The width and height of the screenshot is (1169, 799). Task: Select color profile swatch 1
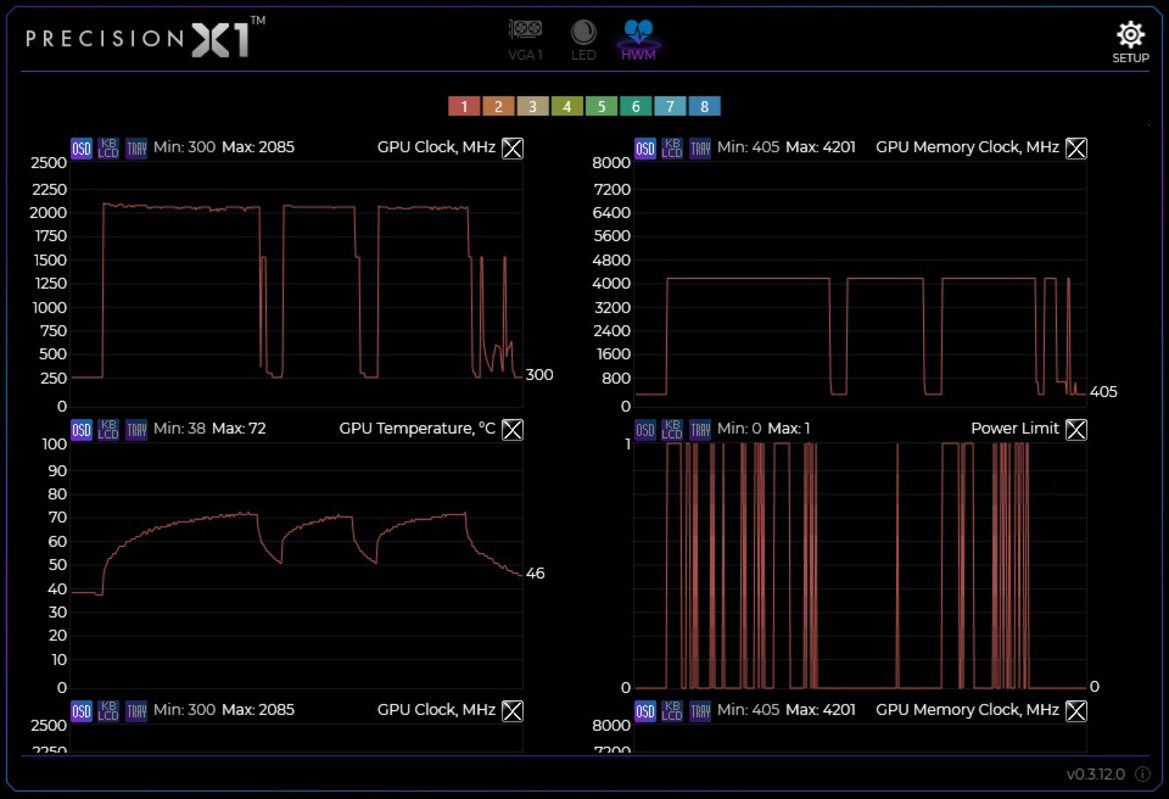(464, 107)
